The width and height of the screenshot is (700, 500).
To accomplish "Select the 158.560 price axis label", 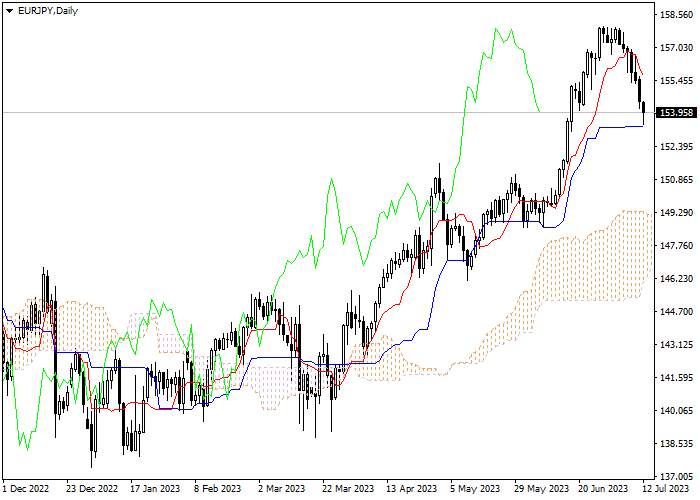I will [677, 15].
